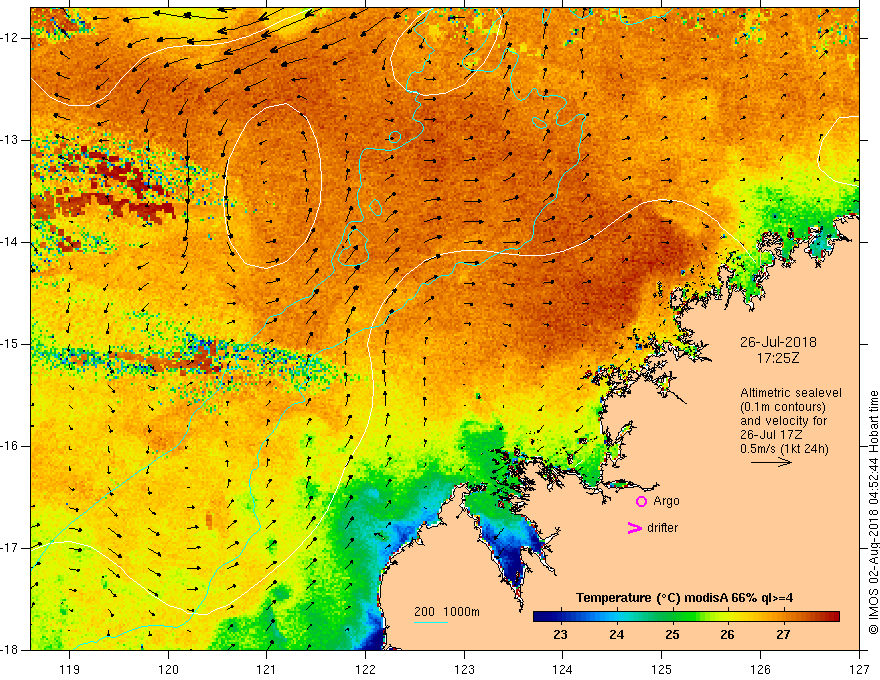Click the '200 1000m' depth label
Image resolution: width=880 pixels, height=680 pixels.
pyautogui.click(x=447, y=612)
